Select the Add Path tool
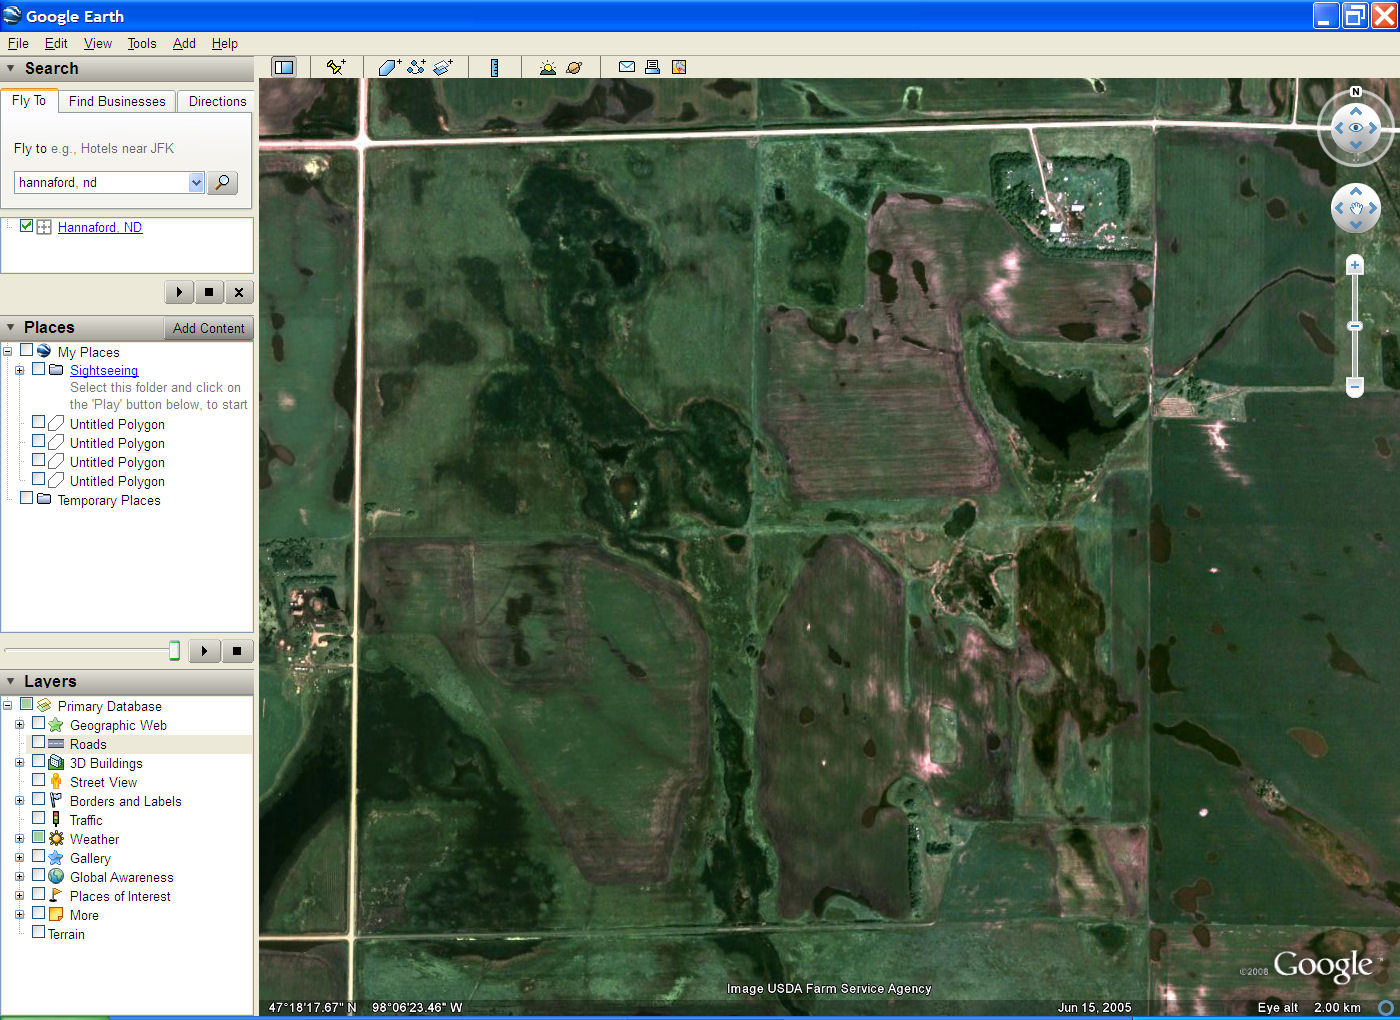Screen dimensions: 1400x1020 417,67
